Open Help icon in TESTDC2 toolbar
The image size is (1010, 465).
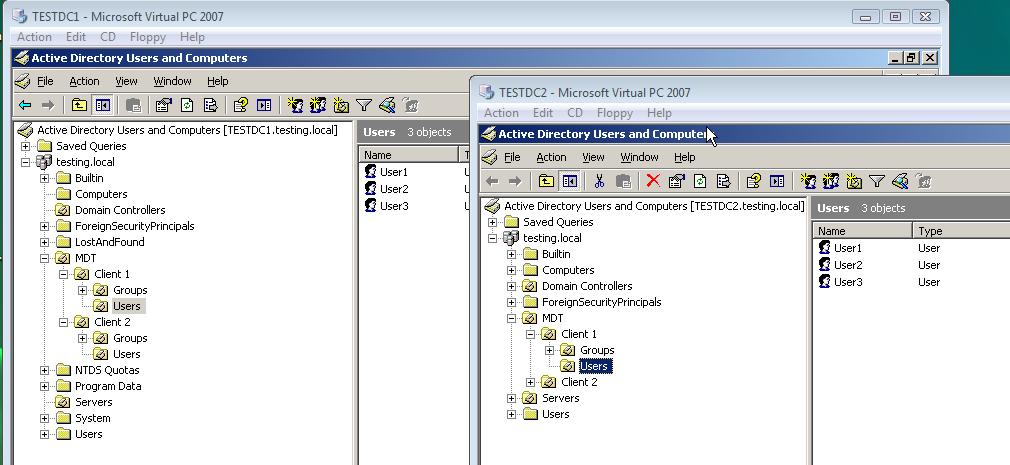pos(753,182)
